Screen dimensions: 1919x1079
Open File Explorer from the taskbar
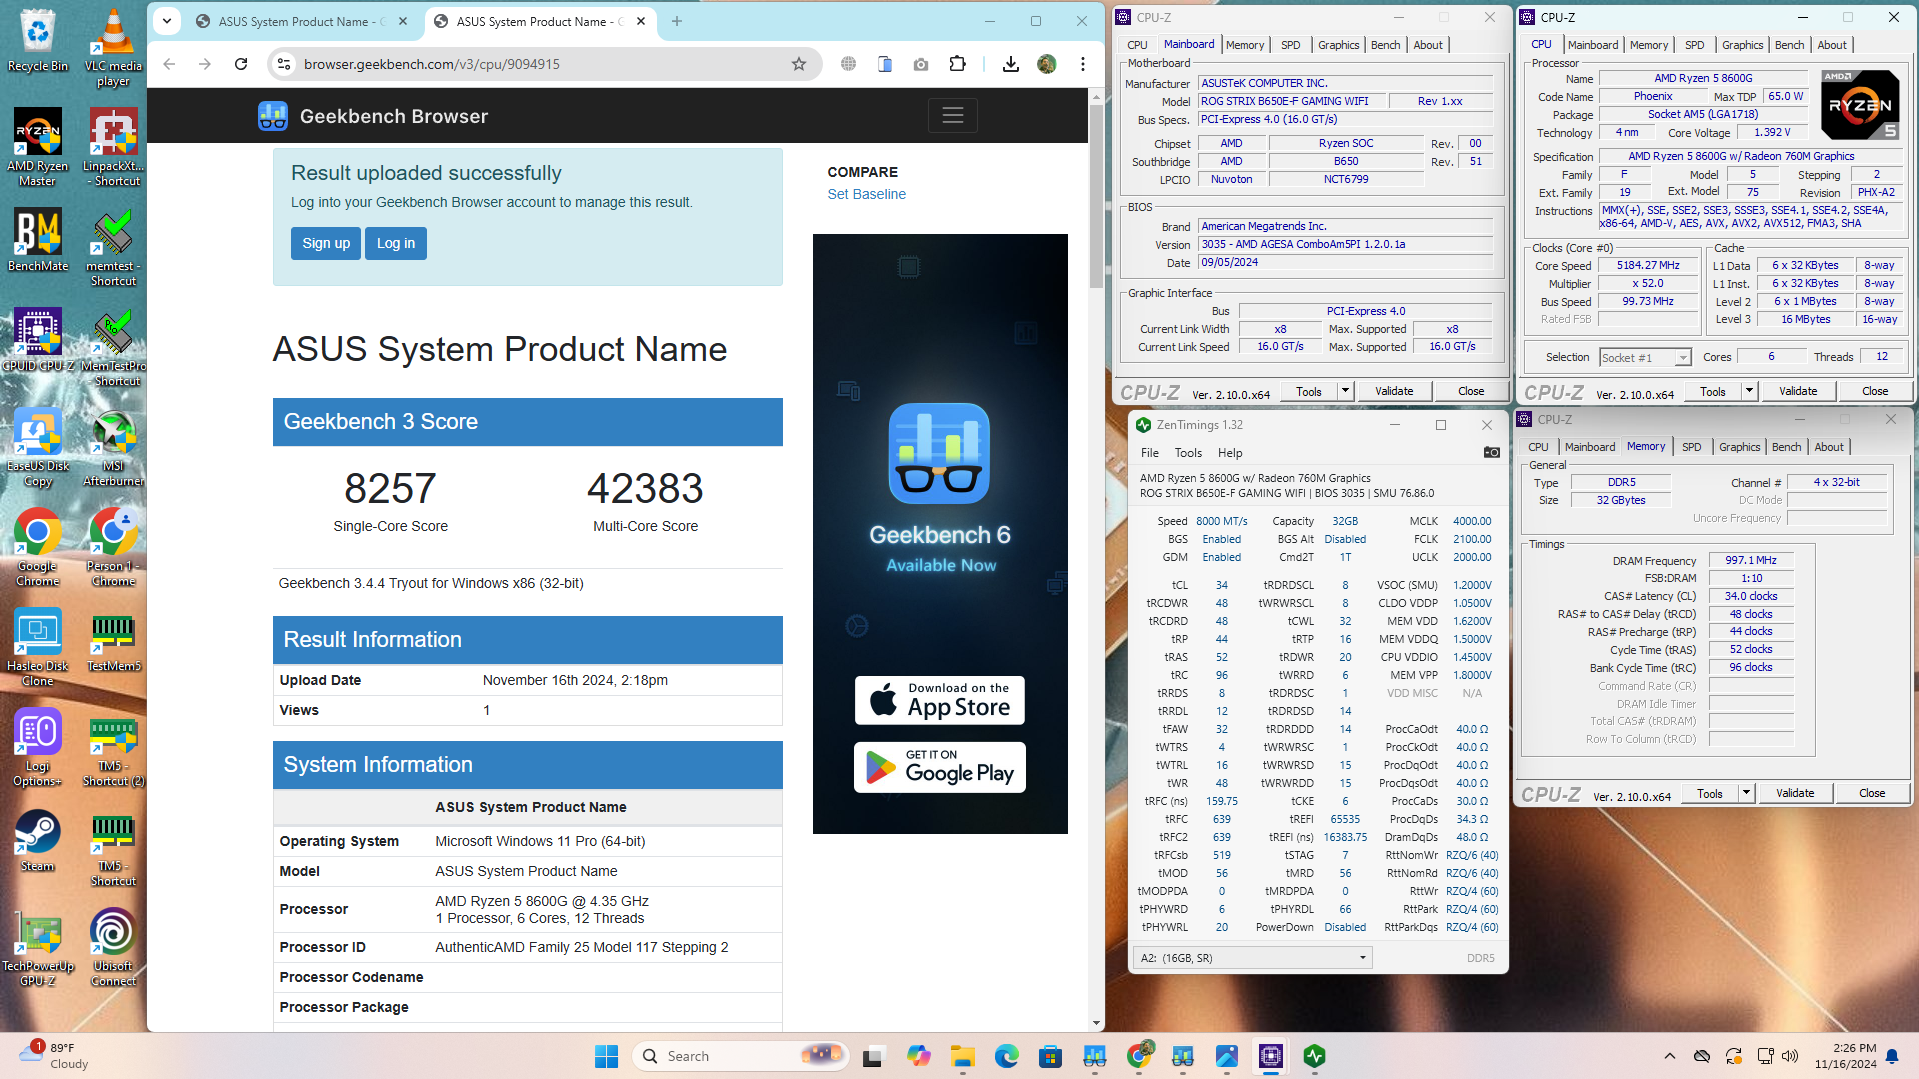(x=962, y=1056)
